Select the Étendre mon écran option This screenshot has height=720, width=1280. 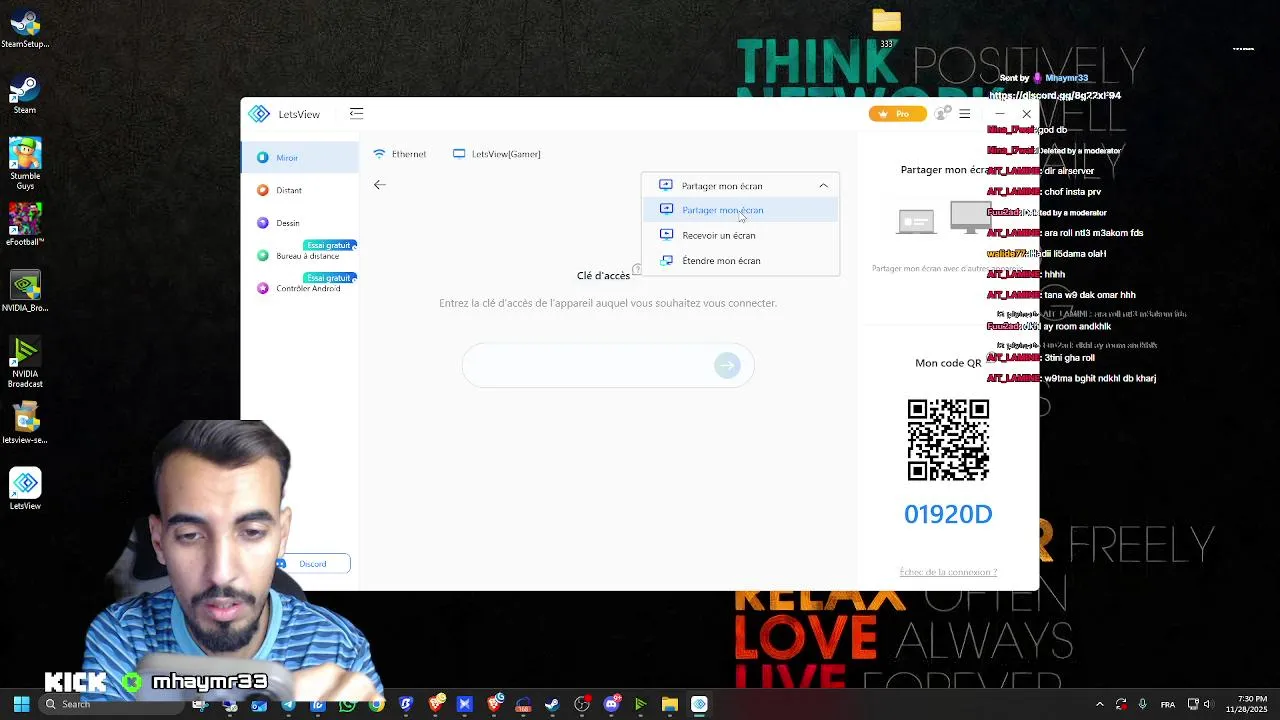point(740,260)
